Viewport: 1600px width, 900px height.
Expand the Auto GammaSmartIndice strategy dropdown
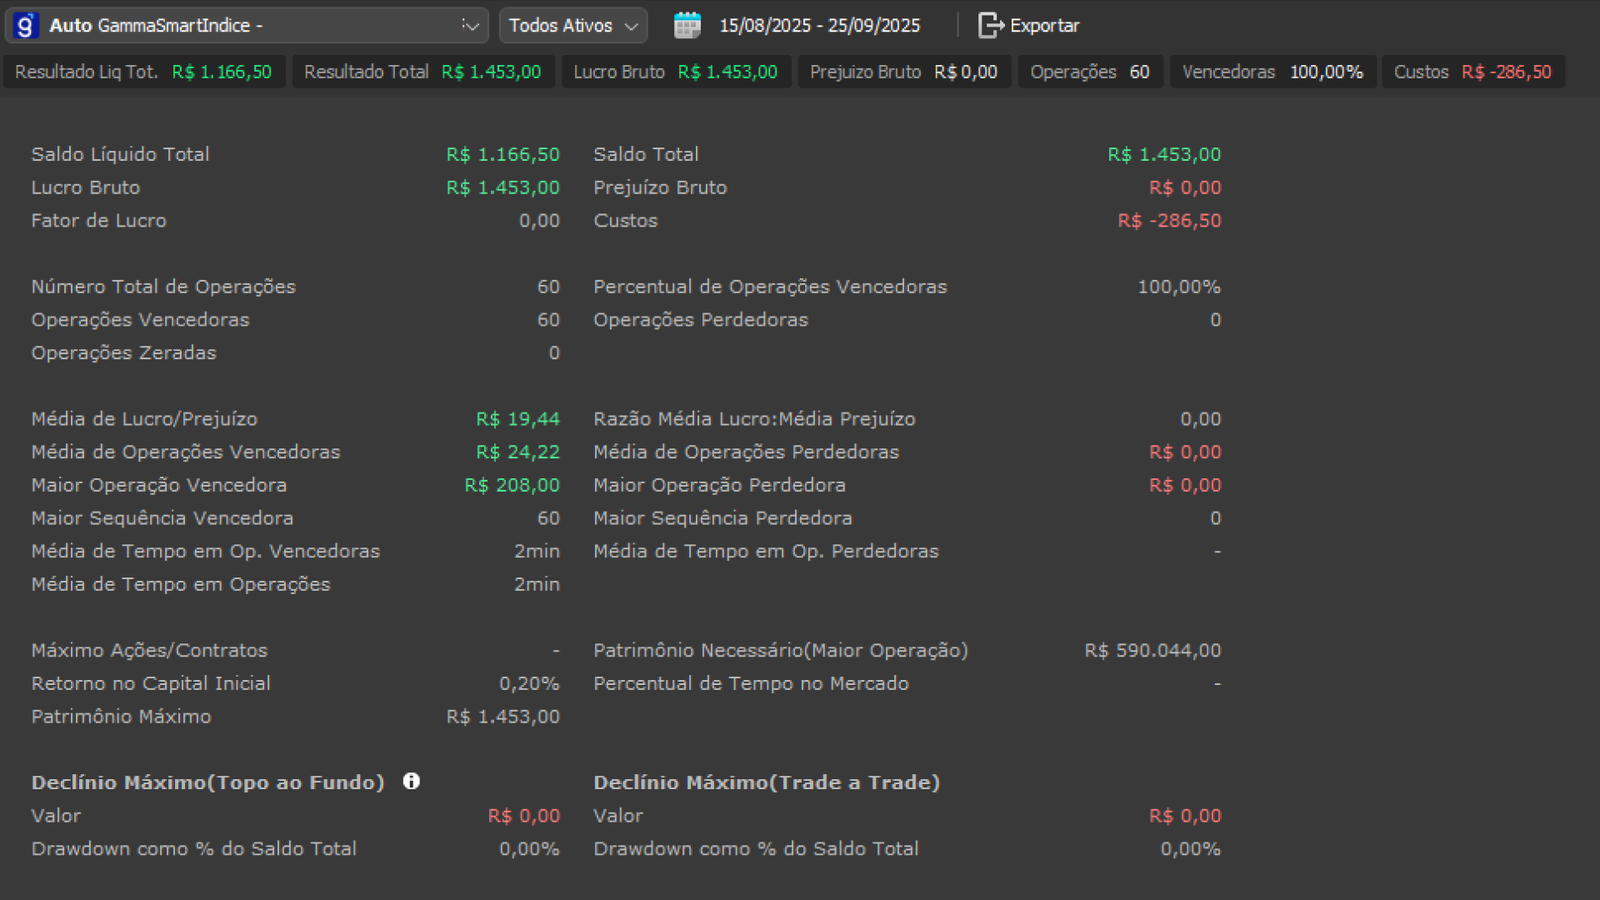468,25
